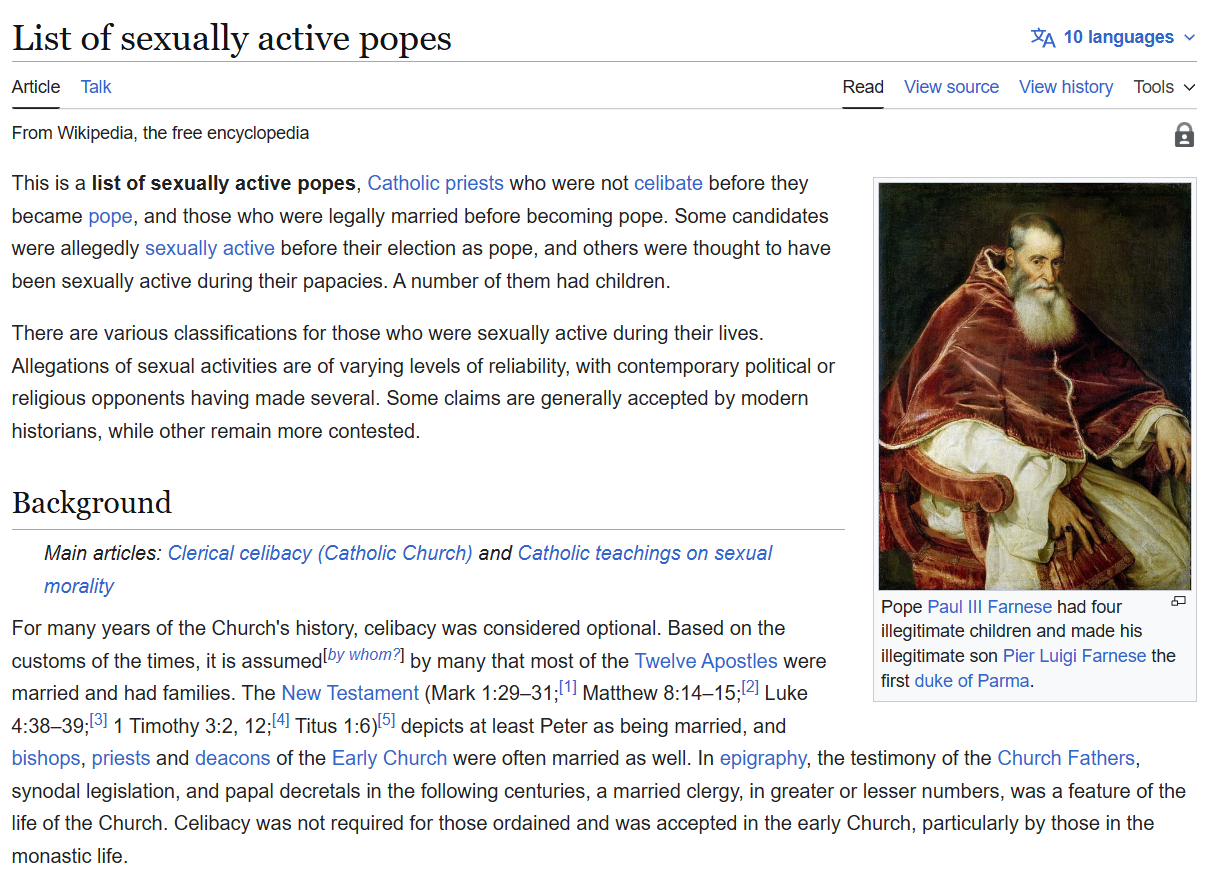Jump to citation reference [4]
Image resolution: width=1208 pixels, height=874 pixels.
[281, 720]
